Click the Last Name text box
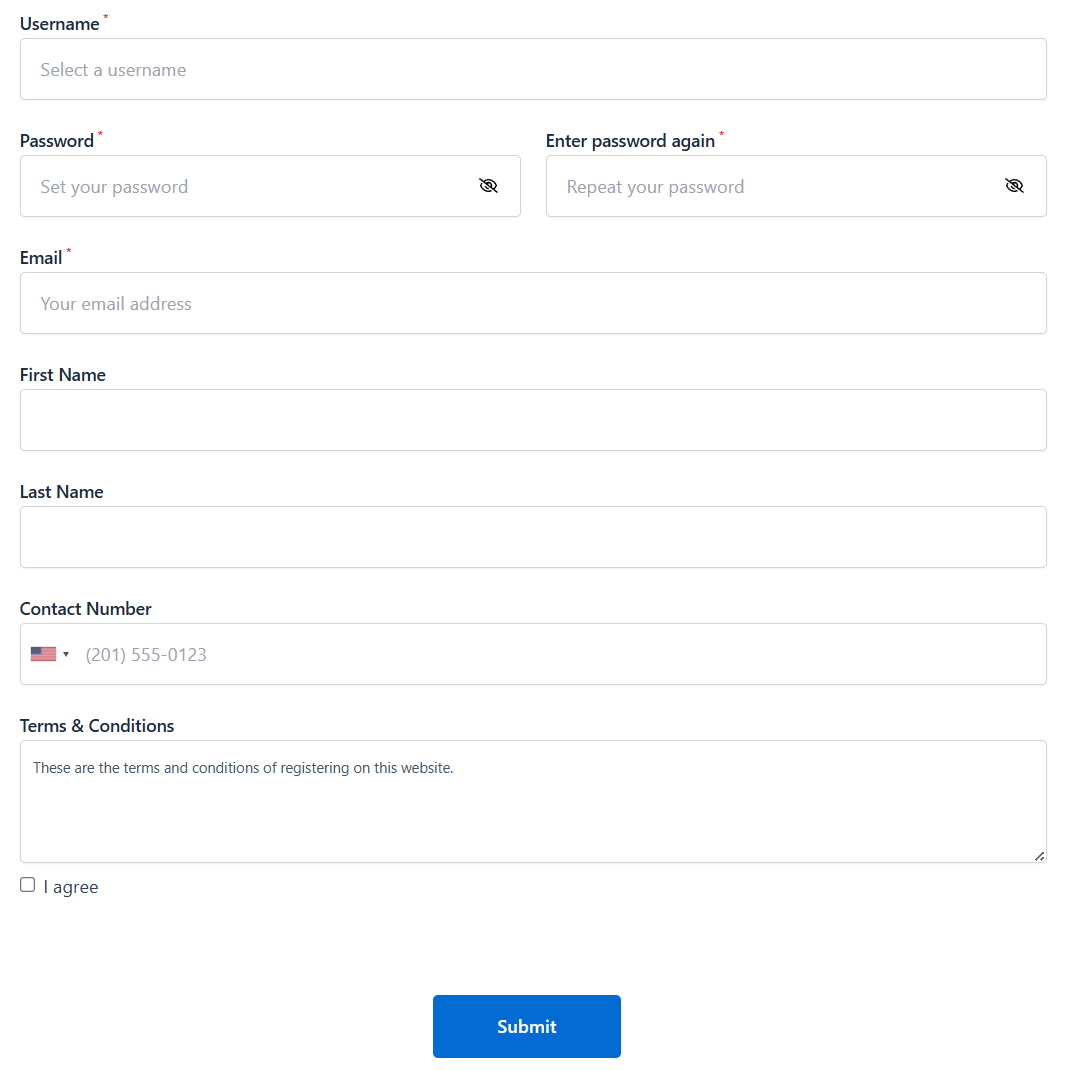Screen dimensions: 1067x1071 [533, 537]
